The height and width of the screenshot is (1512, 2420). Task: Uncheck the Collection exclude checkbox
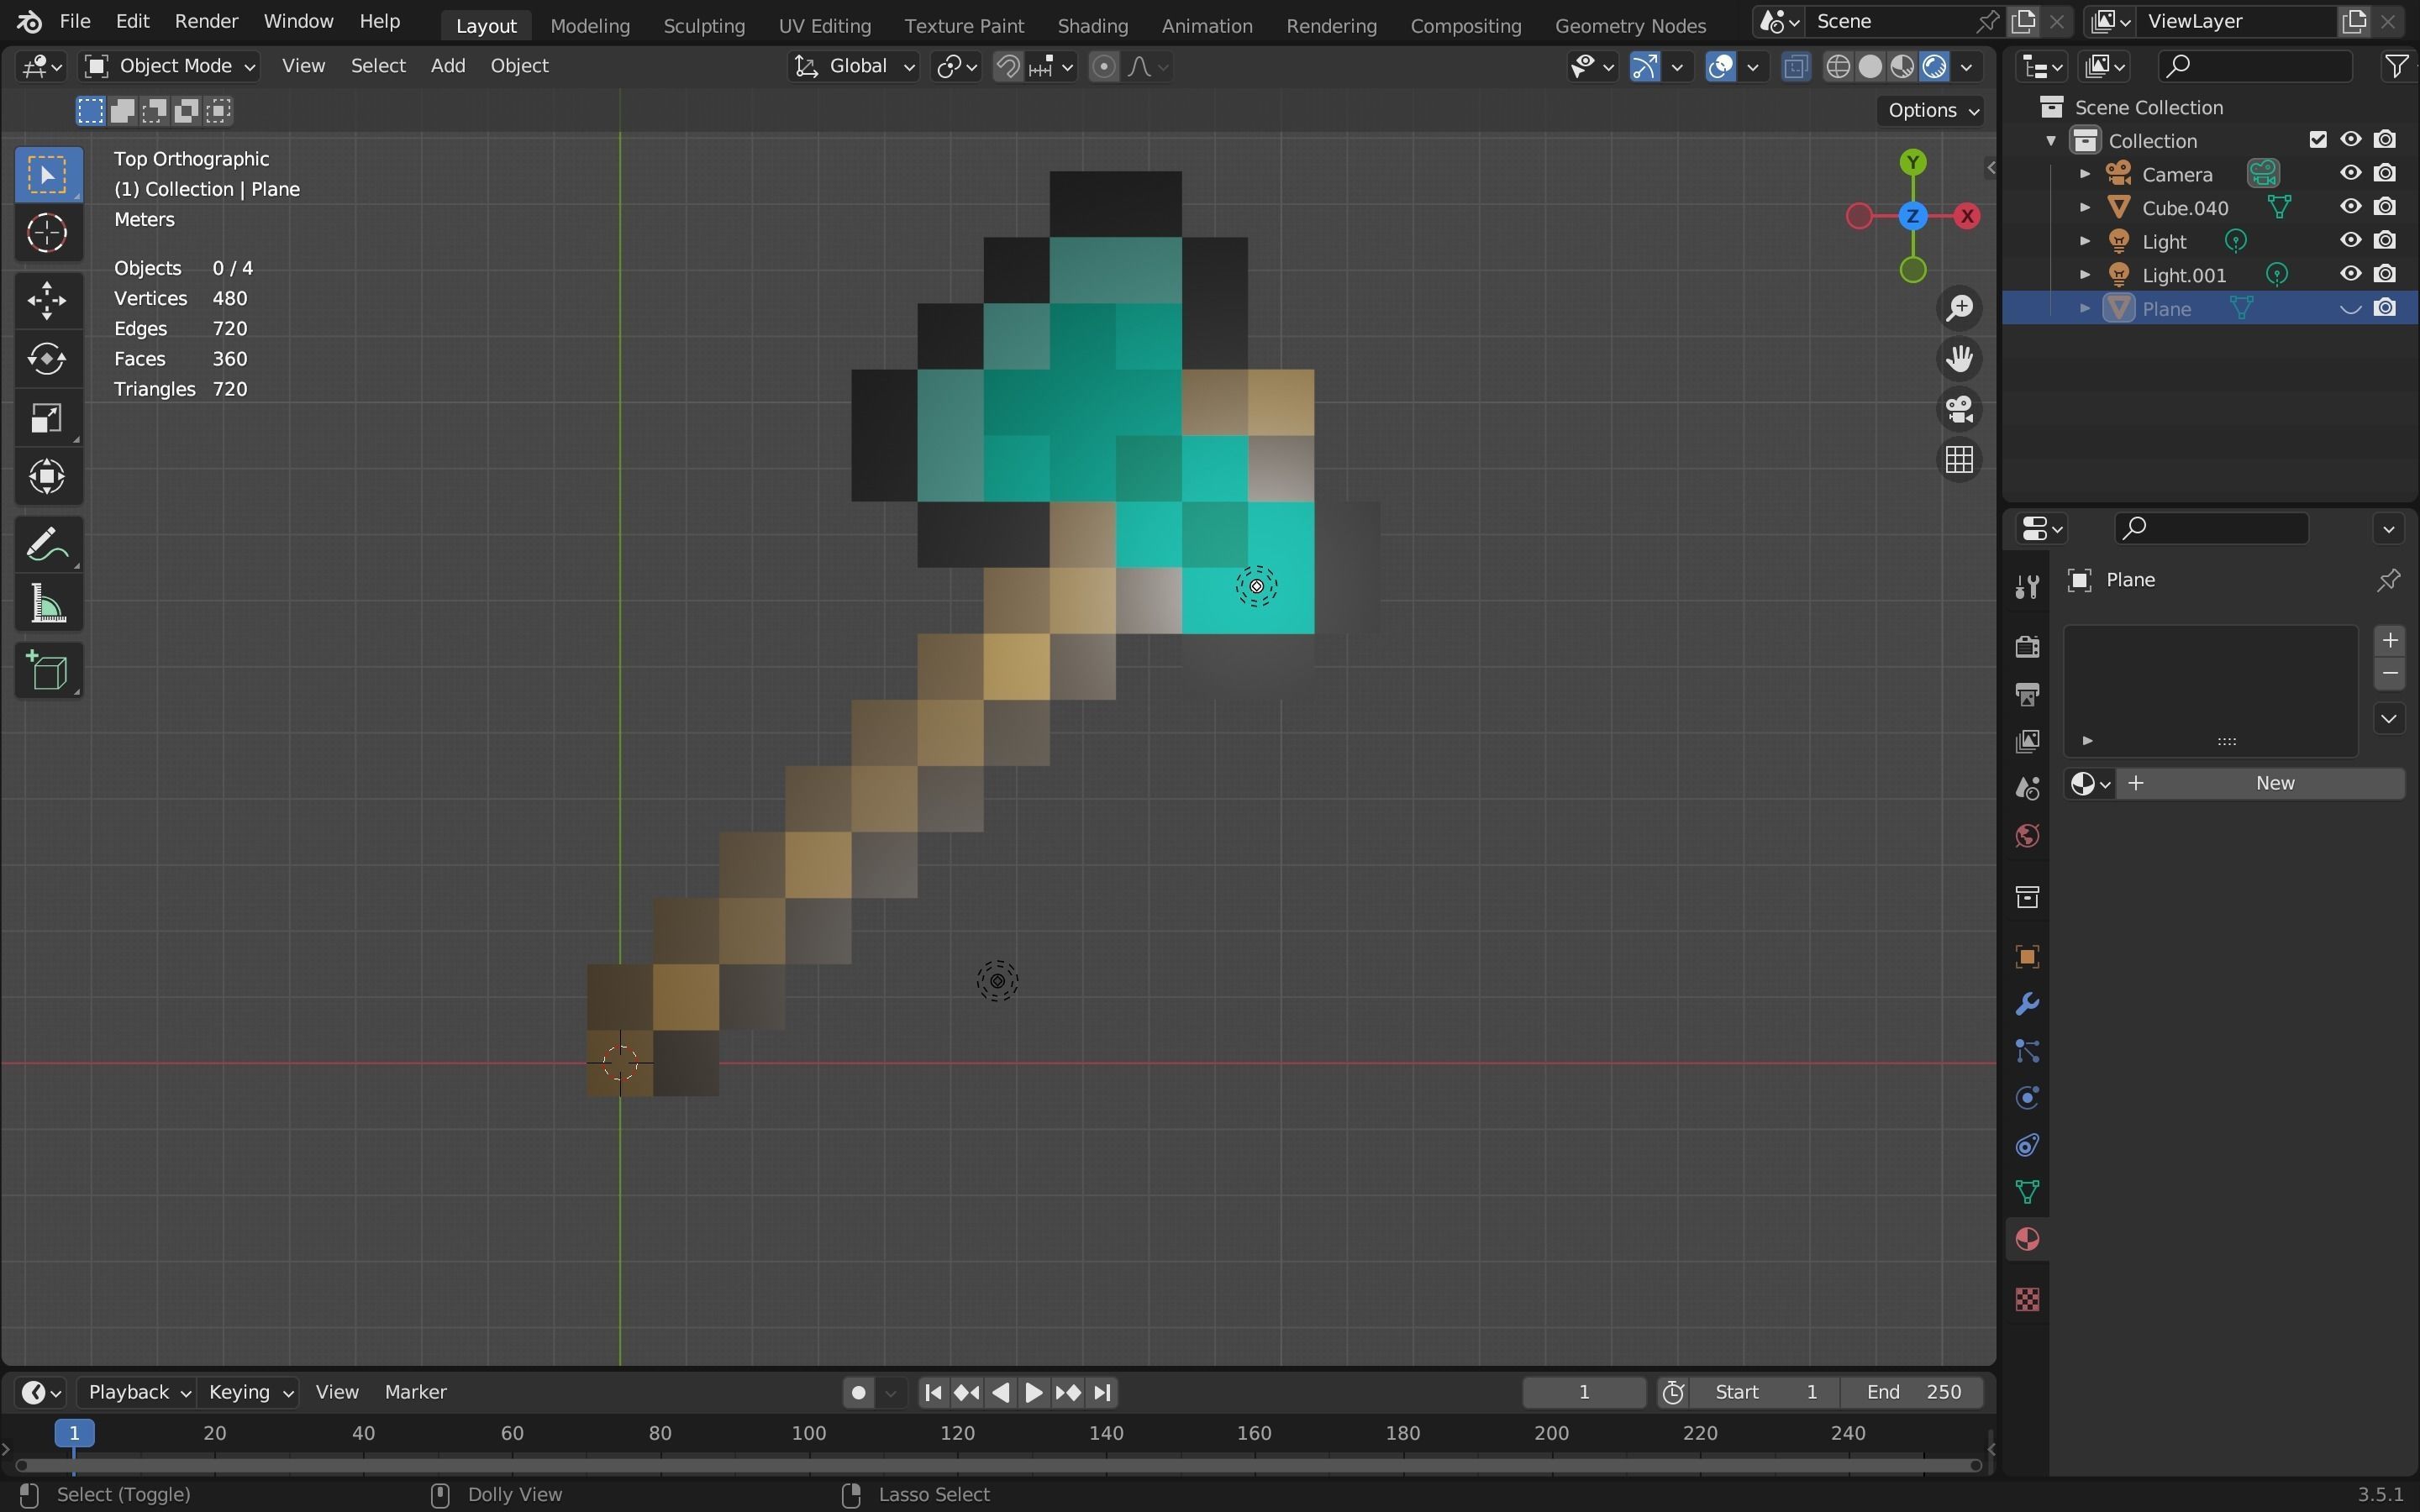[x=2318, y=140]
